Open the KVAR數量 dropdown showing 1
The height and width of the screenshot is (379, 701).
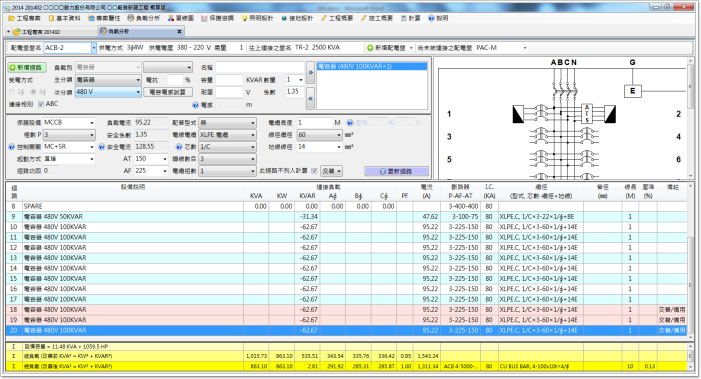[x=300, y=80]
